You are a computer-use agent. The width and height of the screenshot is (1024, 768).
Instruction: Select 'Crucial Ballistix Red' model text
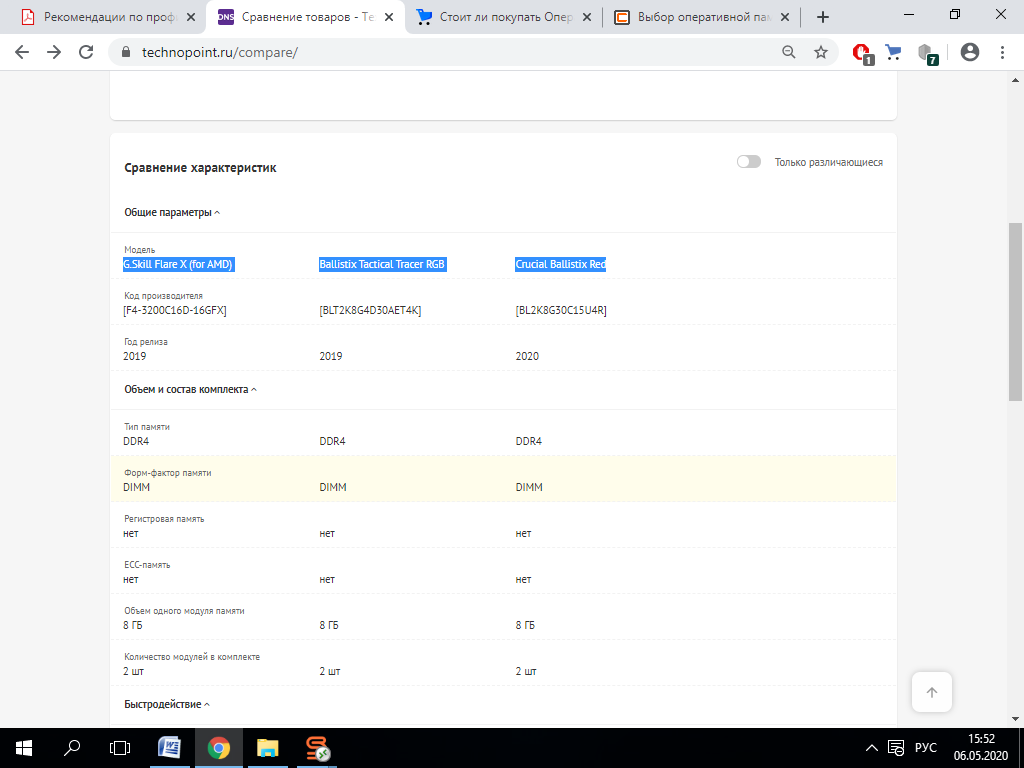(560, 264)
